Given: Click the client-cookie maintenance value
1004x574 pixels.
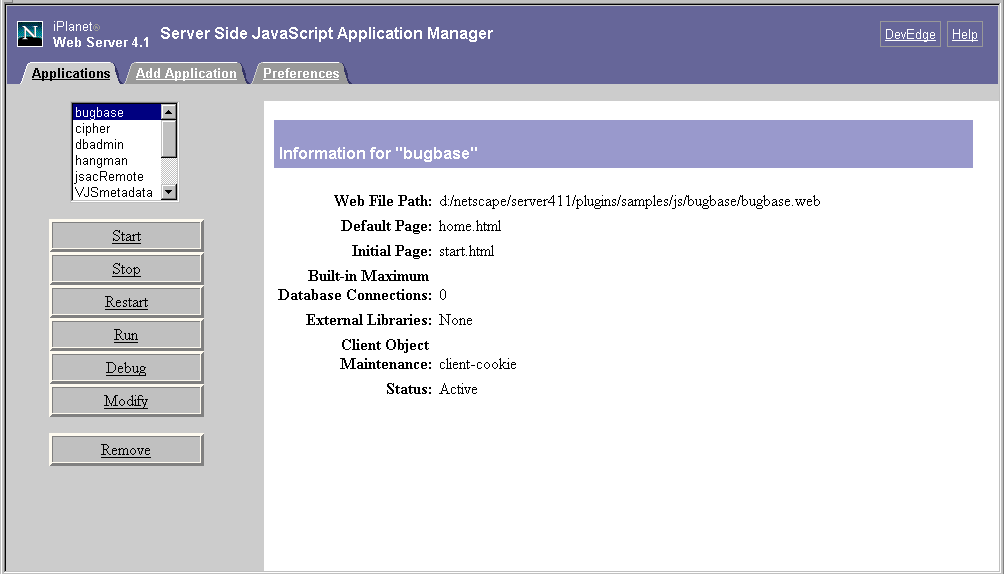Looking at the screenshot, I should pos(478,365).
